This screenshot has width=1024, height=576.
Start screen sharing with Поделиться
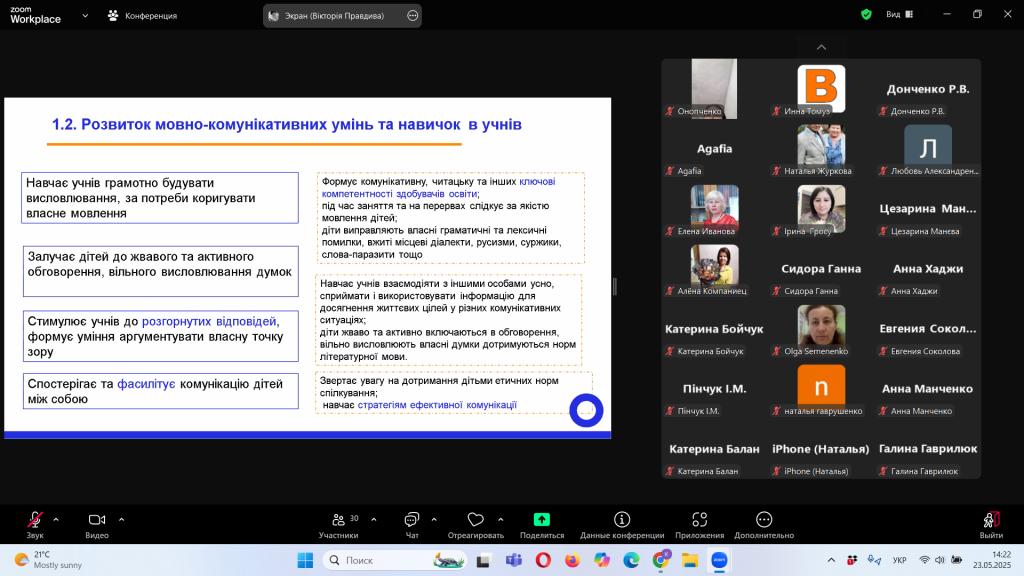click(541, 524)
